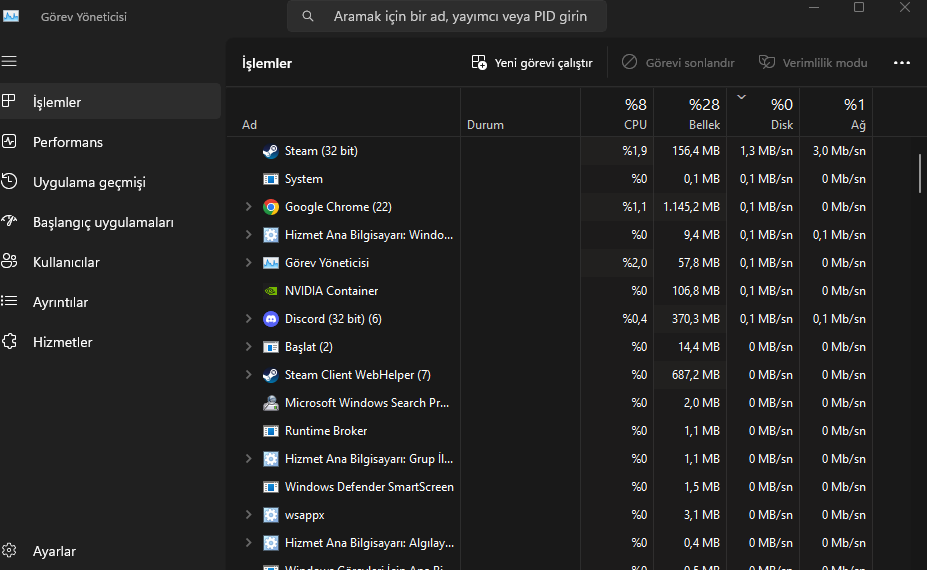Click the Steam Client WebHelper icon
Viewport: 927px width, 570px height.
point(271,375)
